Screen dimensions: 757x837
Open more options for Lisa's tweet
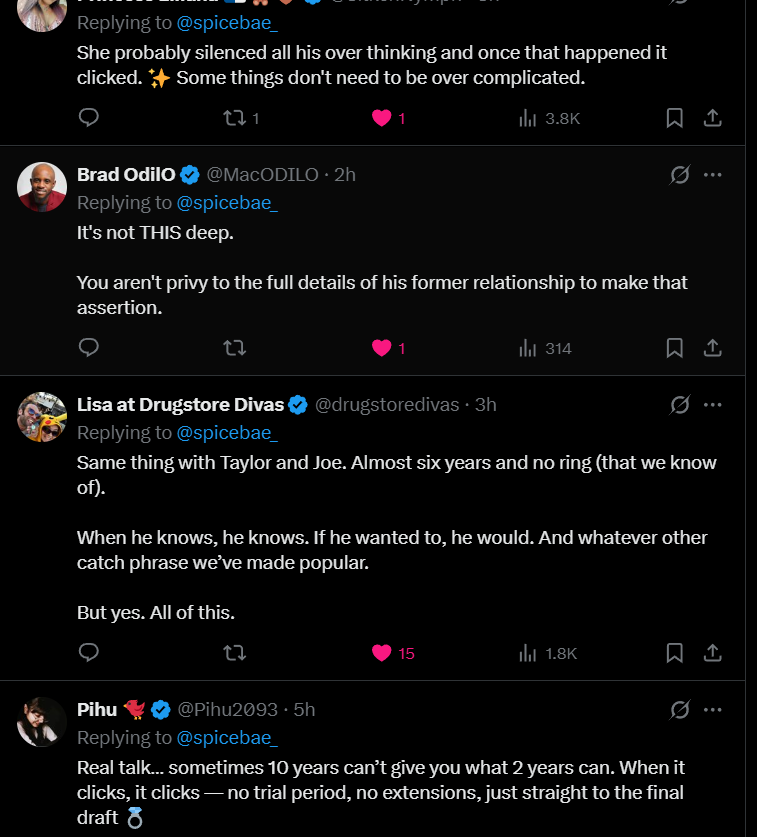(x=712, y=405)
